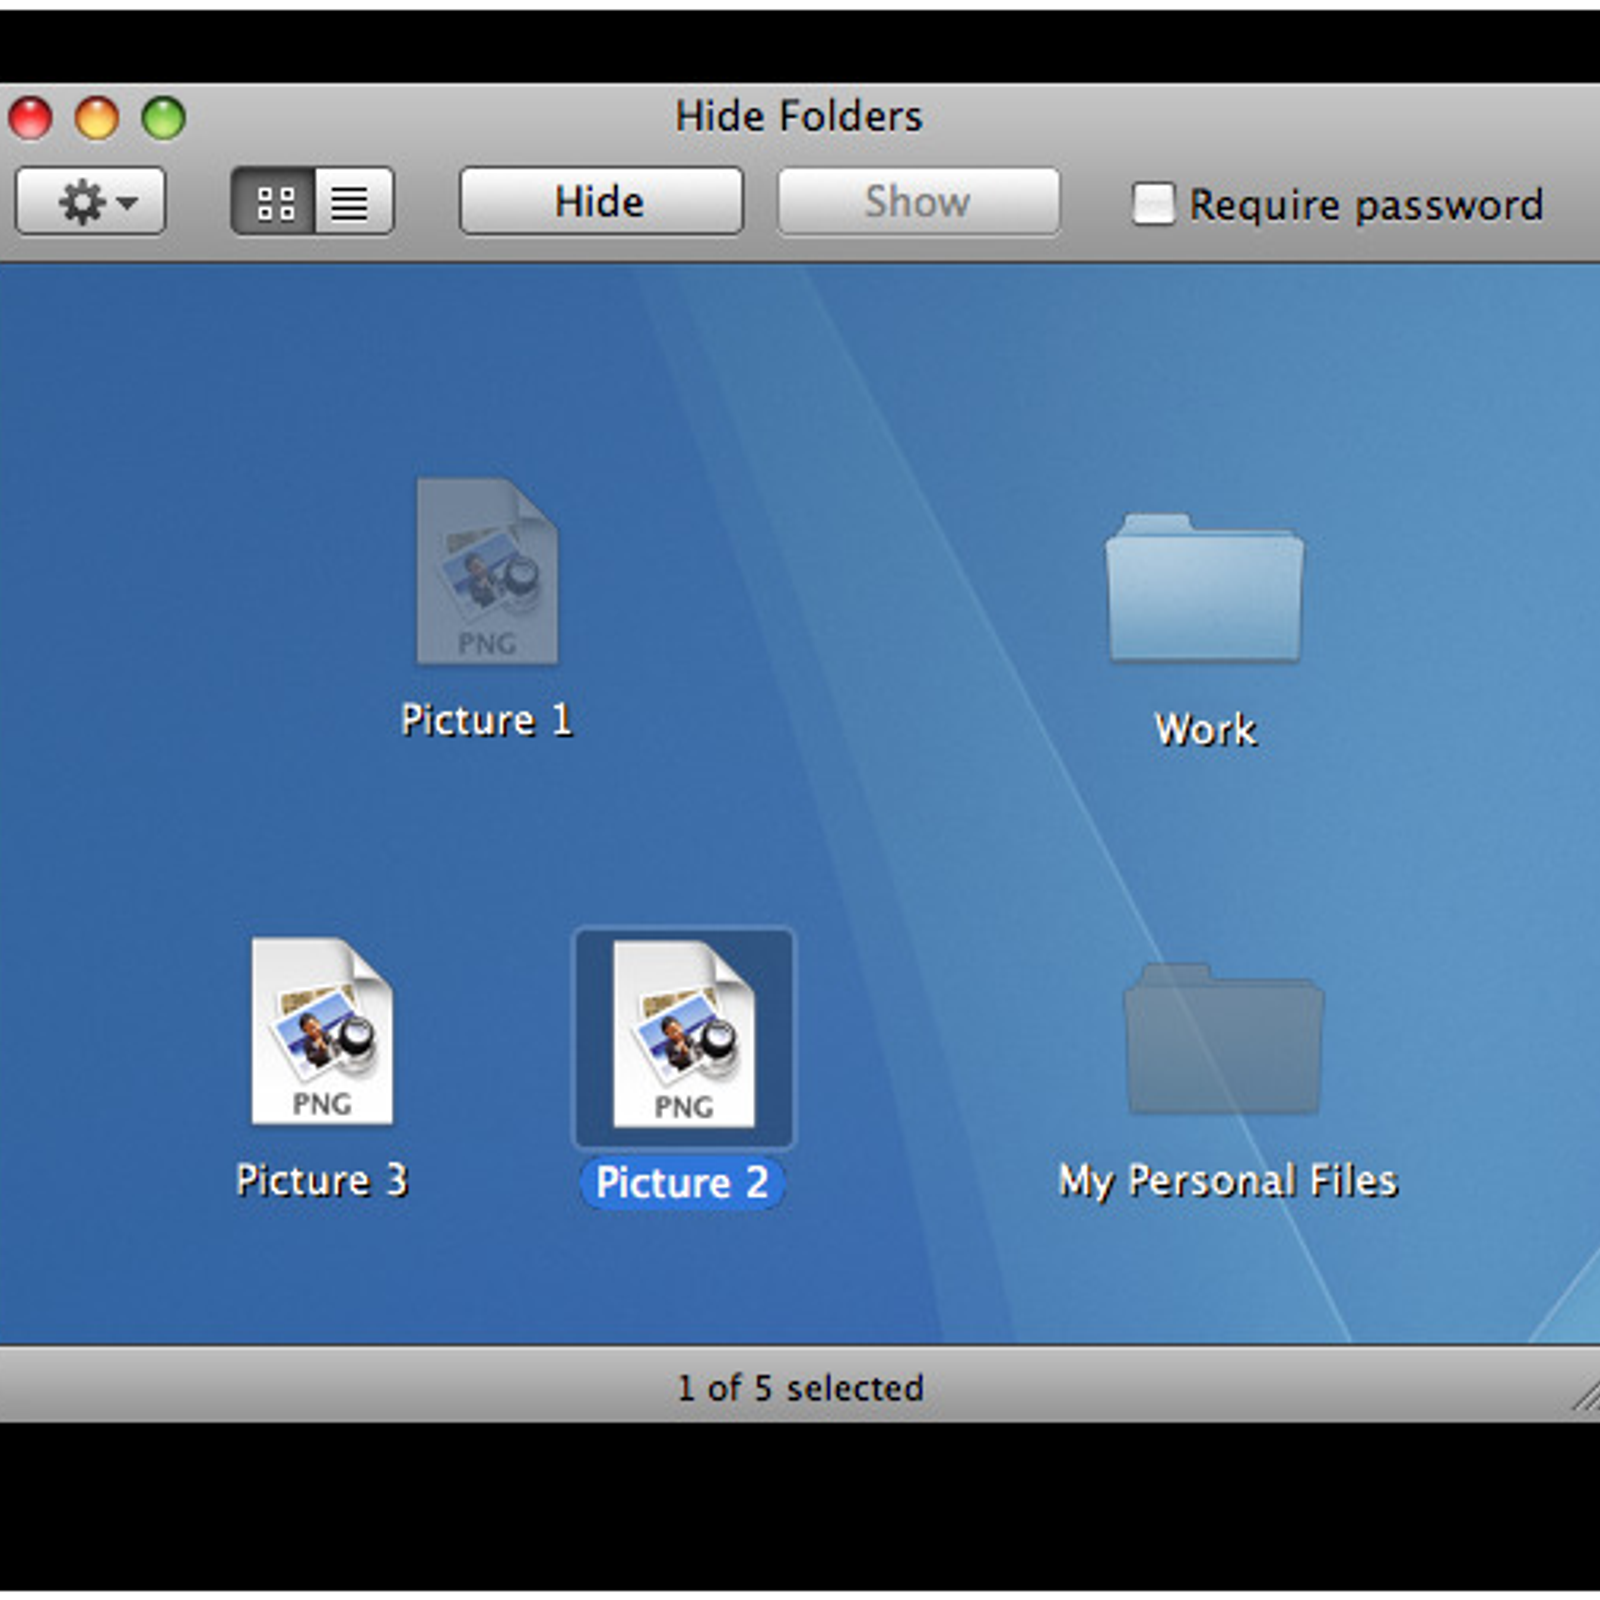Click the Show button
Screen dimensions: 1600x1600
[x=918, y=202]
